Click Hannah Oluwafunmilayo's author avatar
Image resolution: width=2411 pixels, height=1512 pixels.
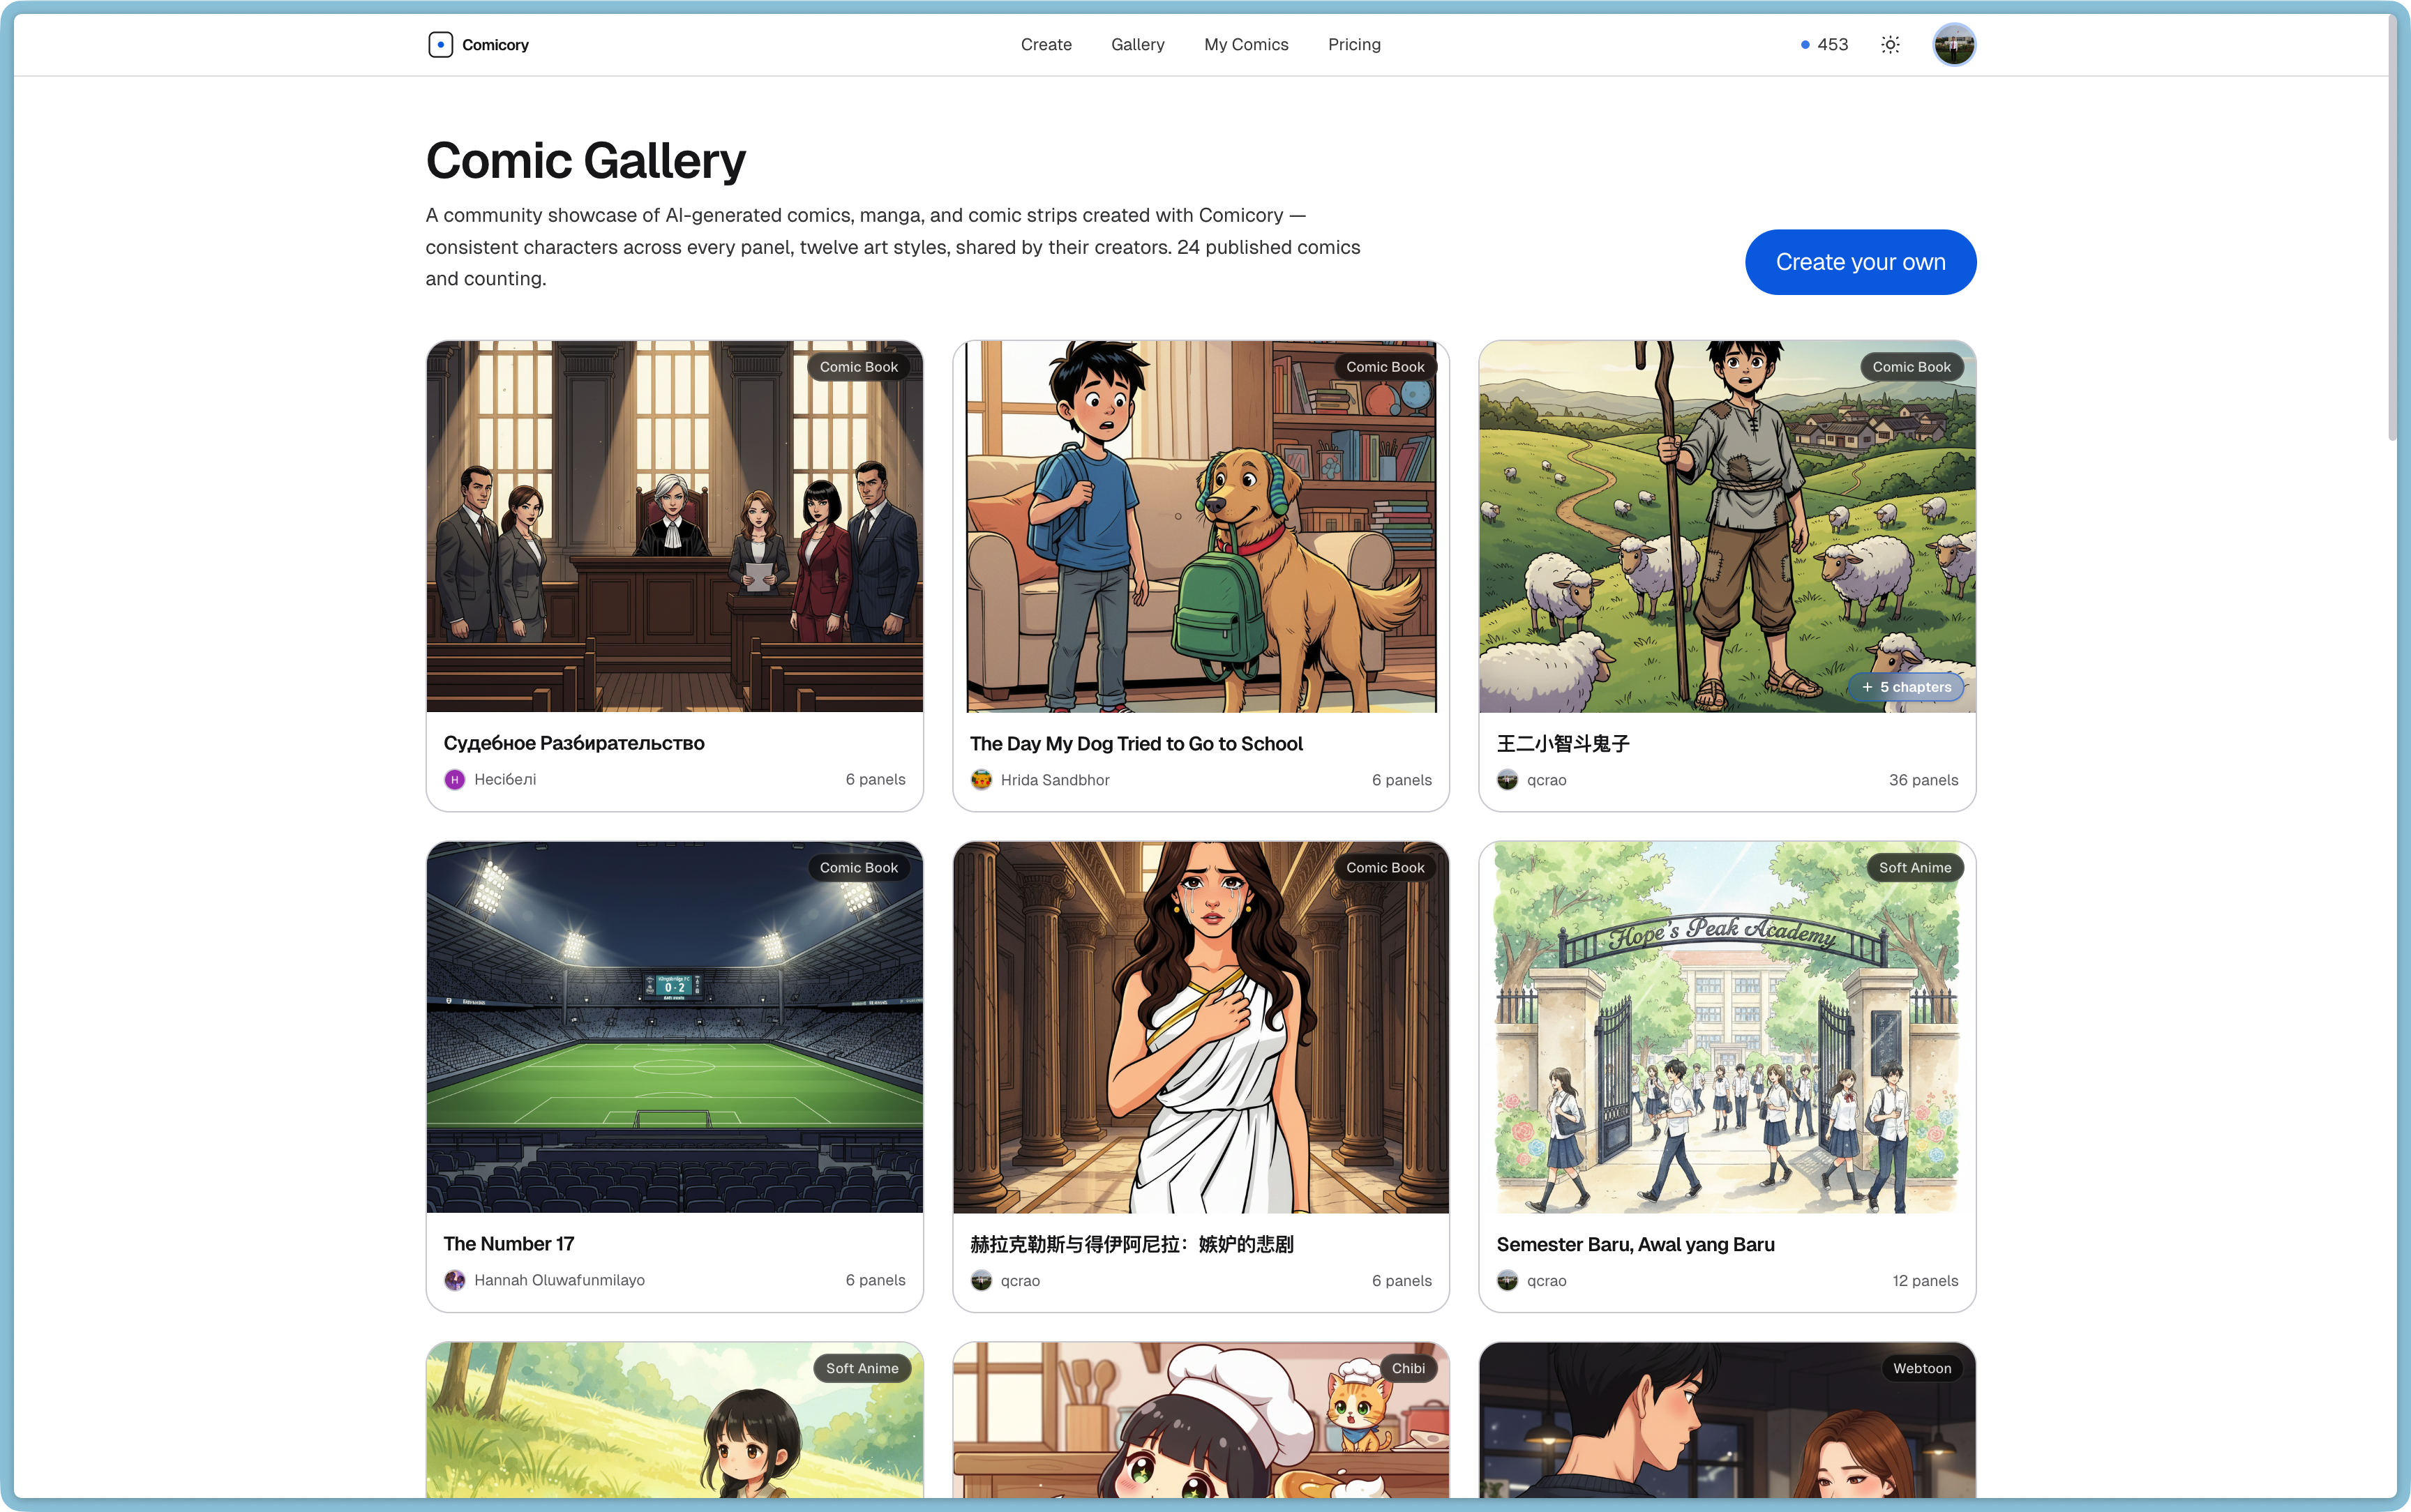click(455, 1279)
